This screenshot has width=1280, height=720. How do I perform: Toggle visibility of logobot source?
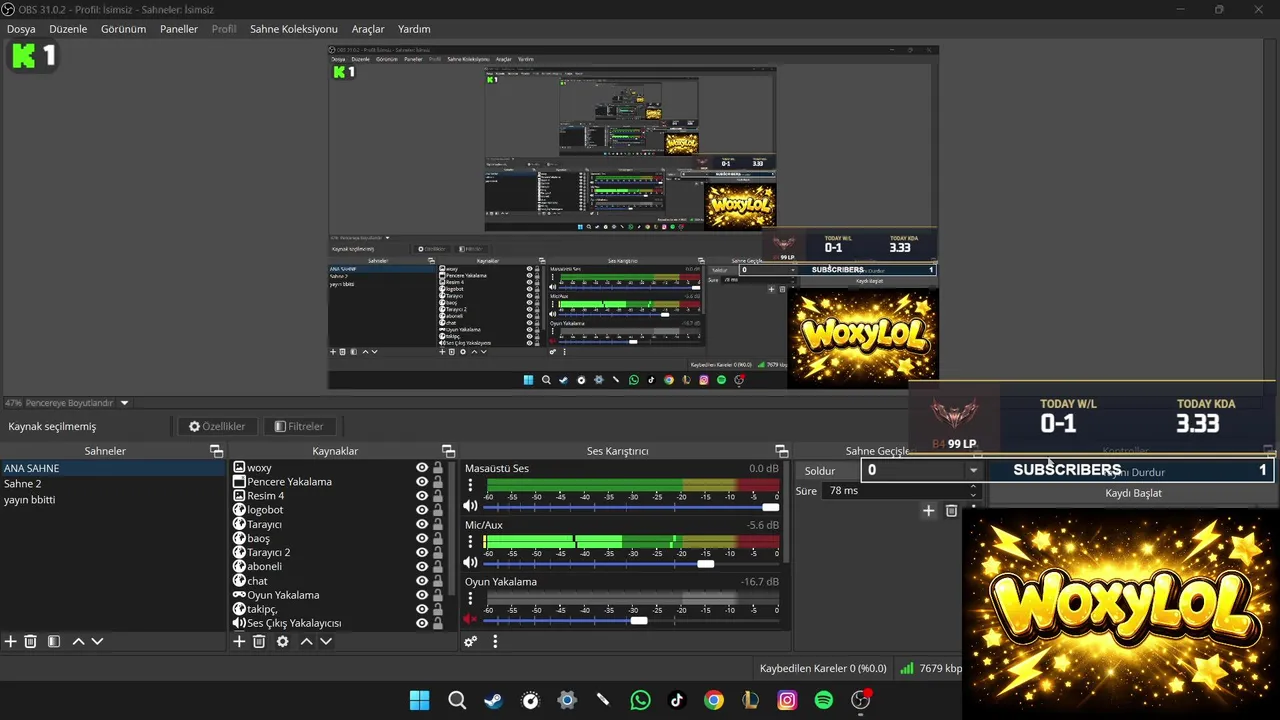pos(422,510)
